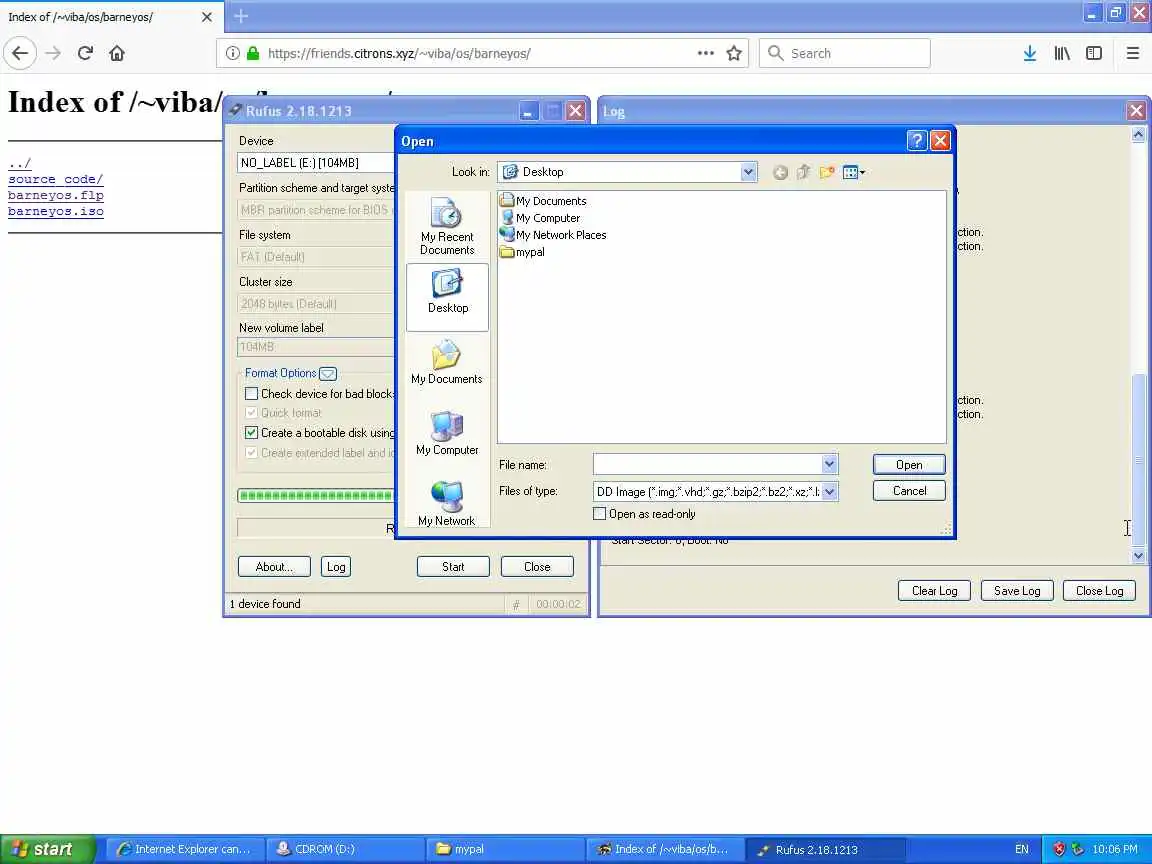Switch to Internet Explorer taskbar item

coord(184,849)
